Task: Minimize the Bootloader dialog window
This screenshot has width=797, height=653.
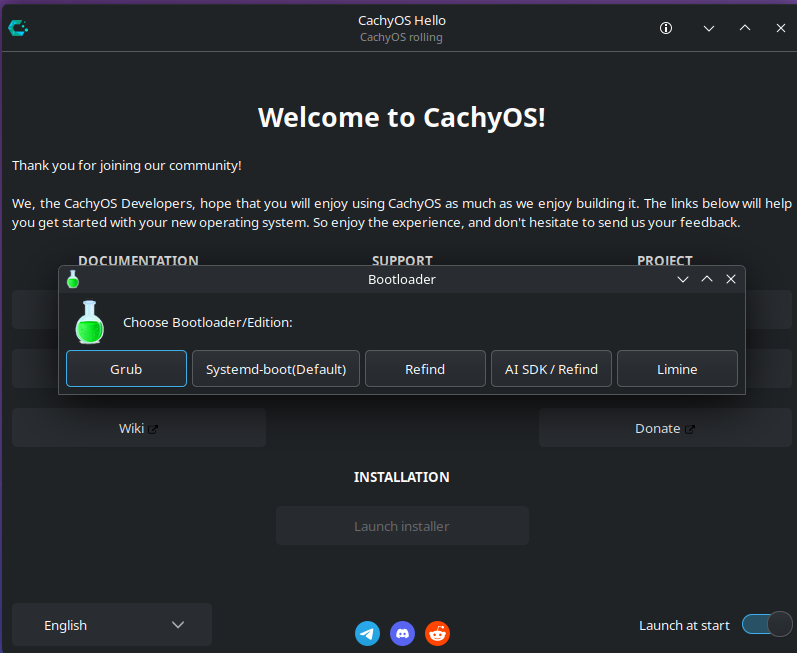Action: [x=683, y=279]
